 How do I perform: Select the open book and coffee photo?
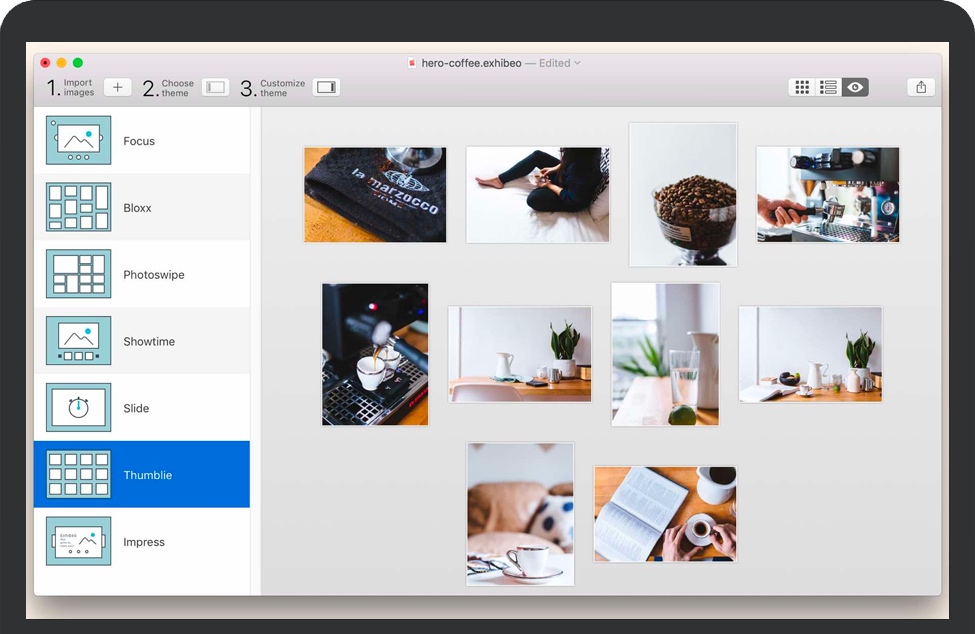pyautogui.click(x=665, y=513)
